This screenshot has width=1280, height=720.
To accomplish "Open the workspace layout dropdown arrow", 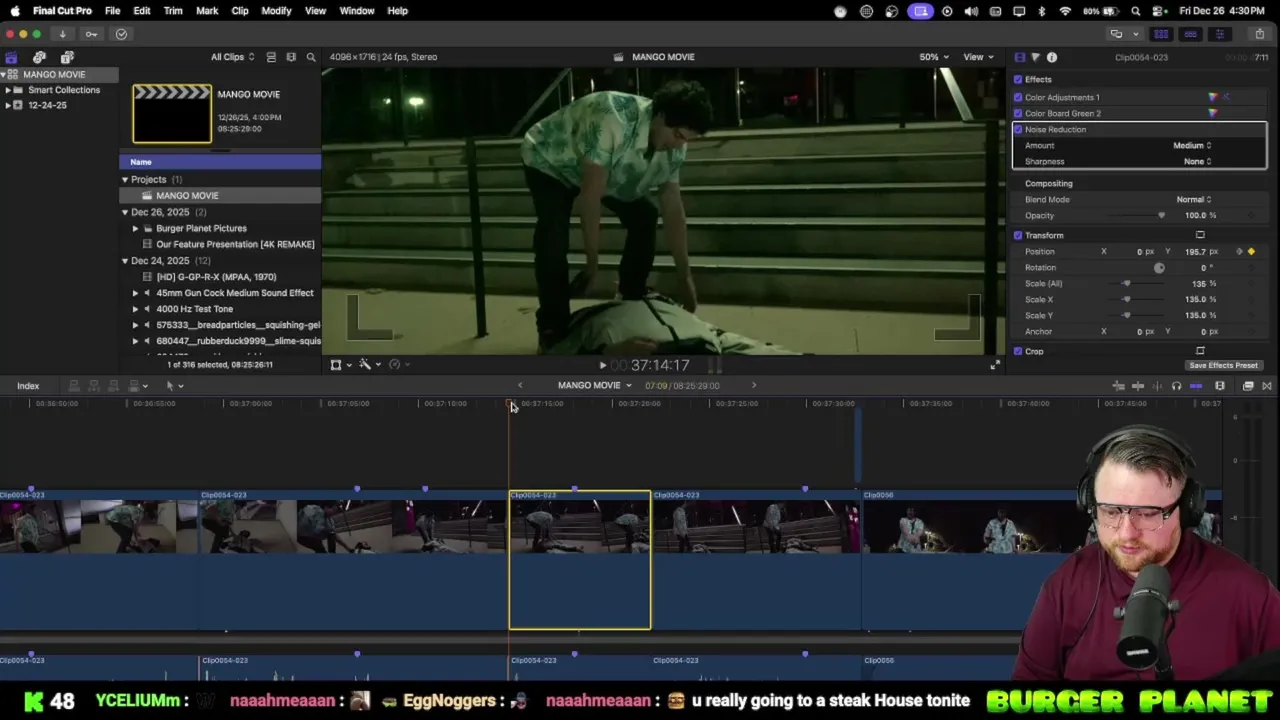I will 1135,34.
